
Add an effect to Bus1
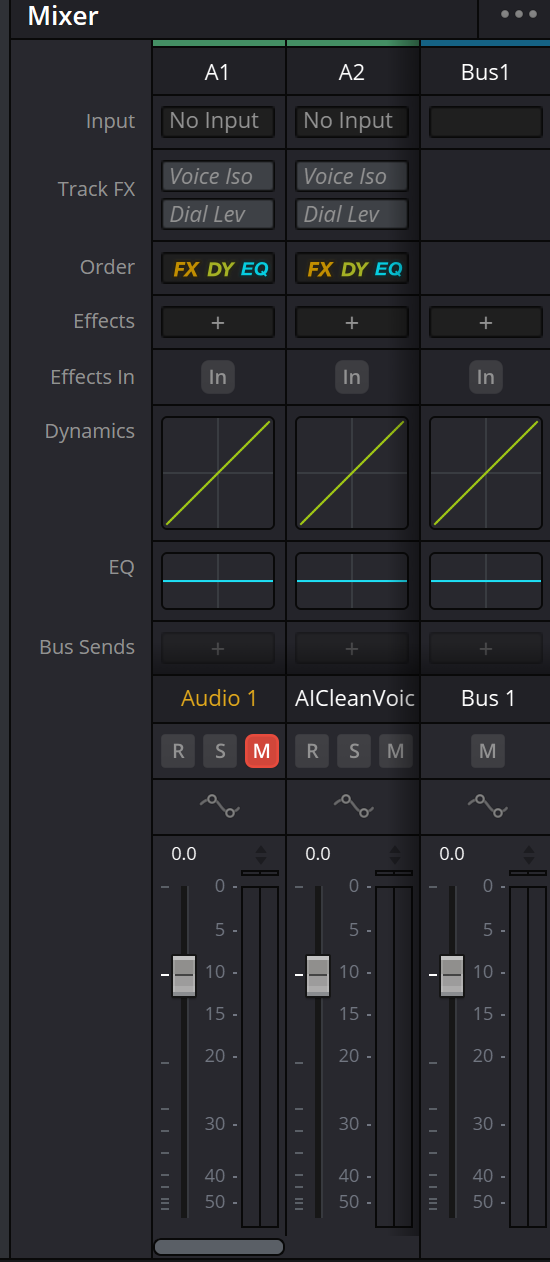click(x=486, y=322)
